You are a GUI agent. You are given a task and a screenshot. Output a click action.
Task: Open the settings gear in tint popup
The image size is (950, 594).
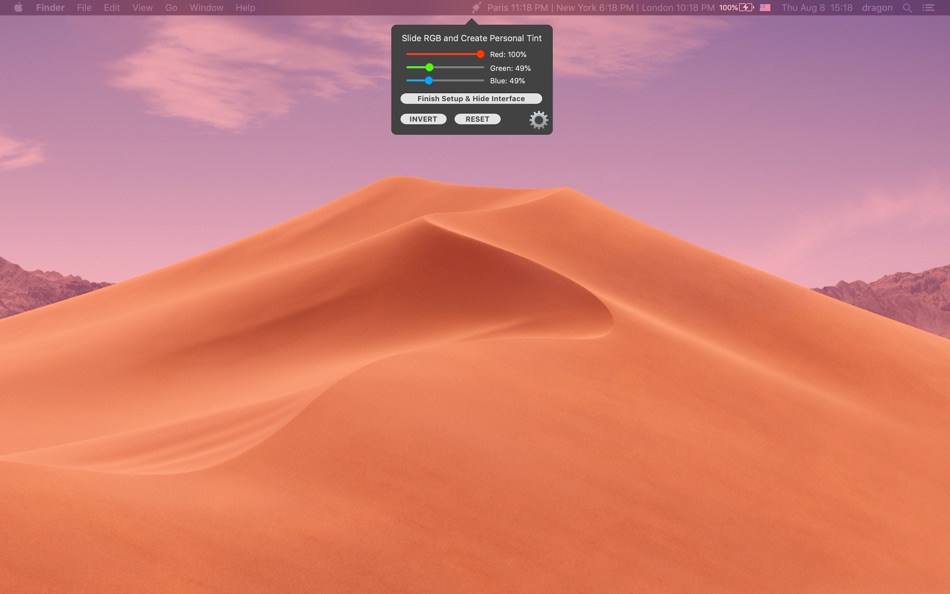click(538, 119)
